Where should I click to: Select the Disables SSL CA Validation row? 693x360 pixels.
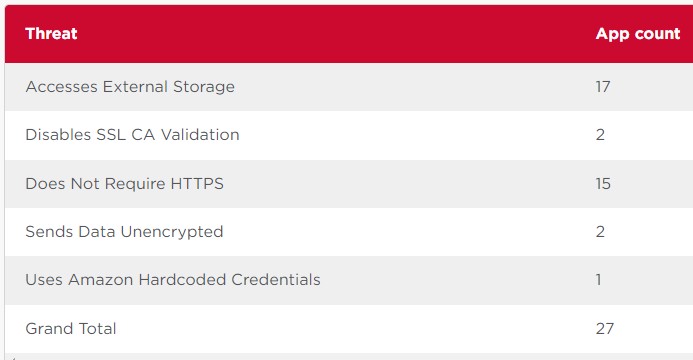tap(349, 135)
